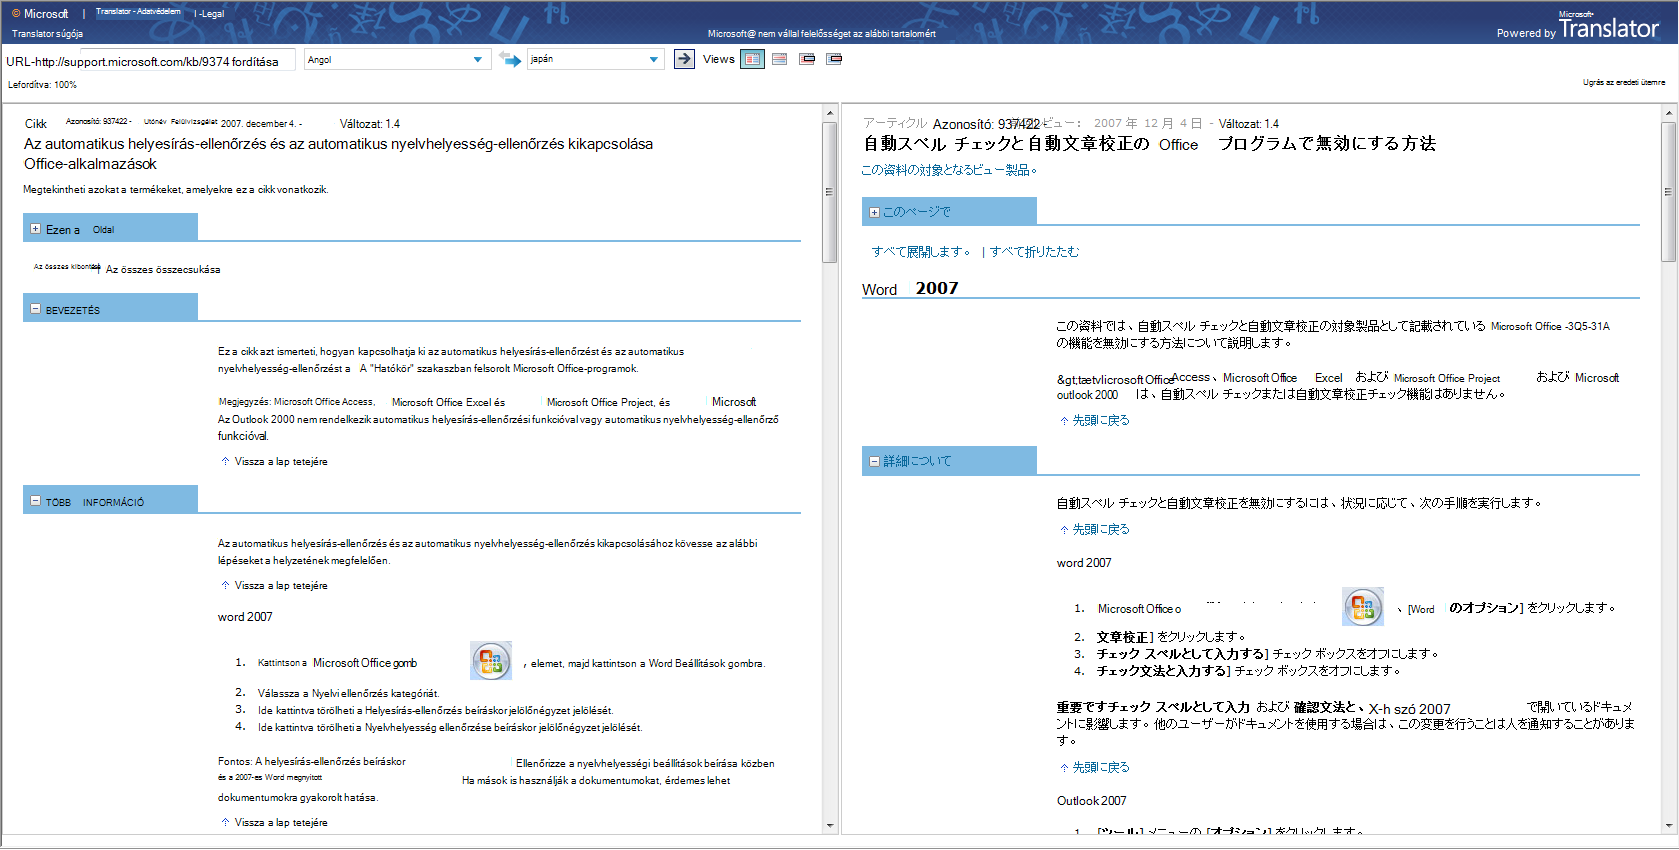Click 'Megtekintheti azokat a termékeket' link
Screen dimensions: 1679x850
coord(176,190)
